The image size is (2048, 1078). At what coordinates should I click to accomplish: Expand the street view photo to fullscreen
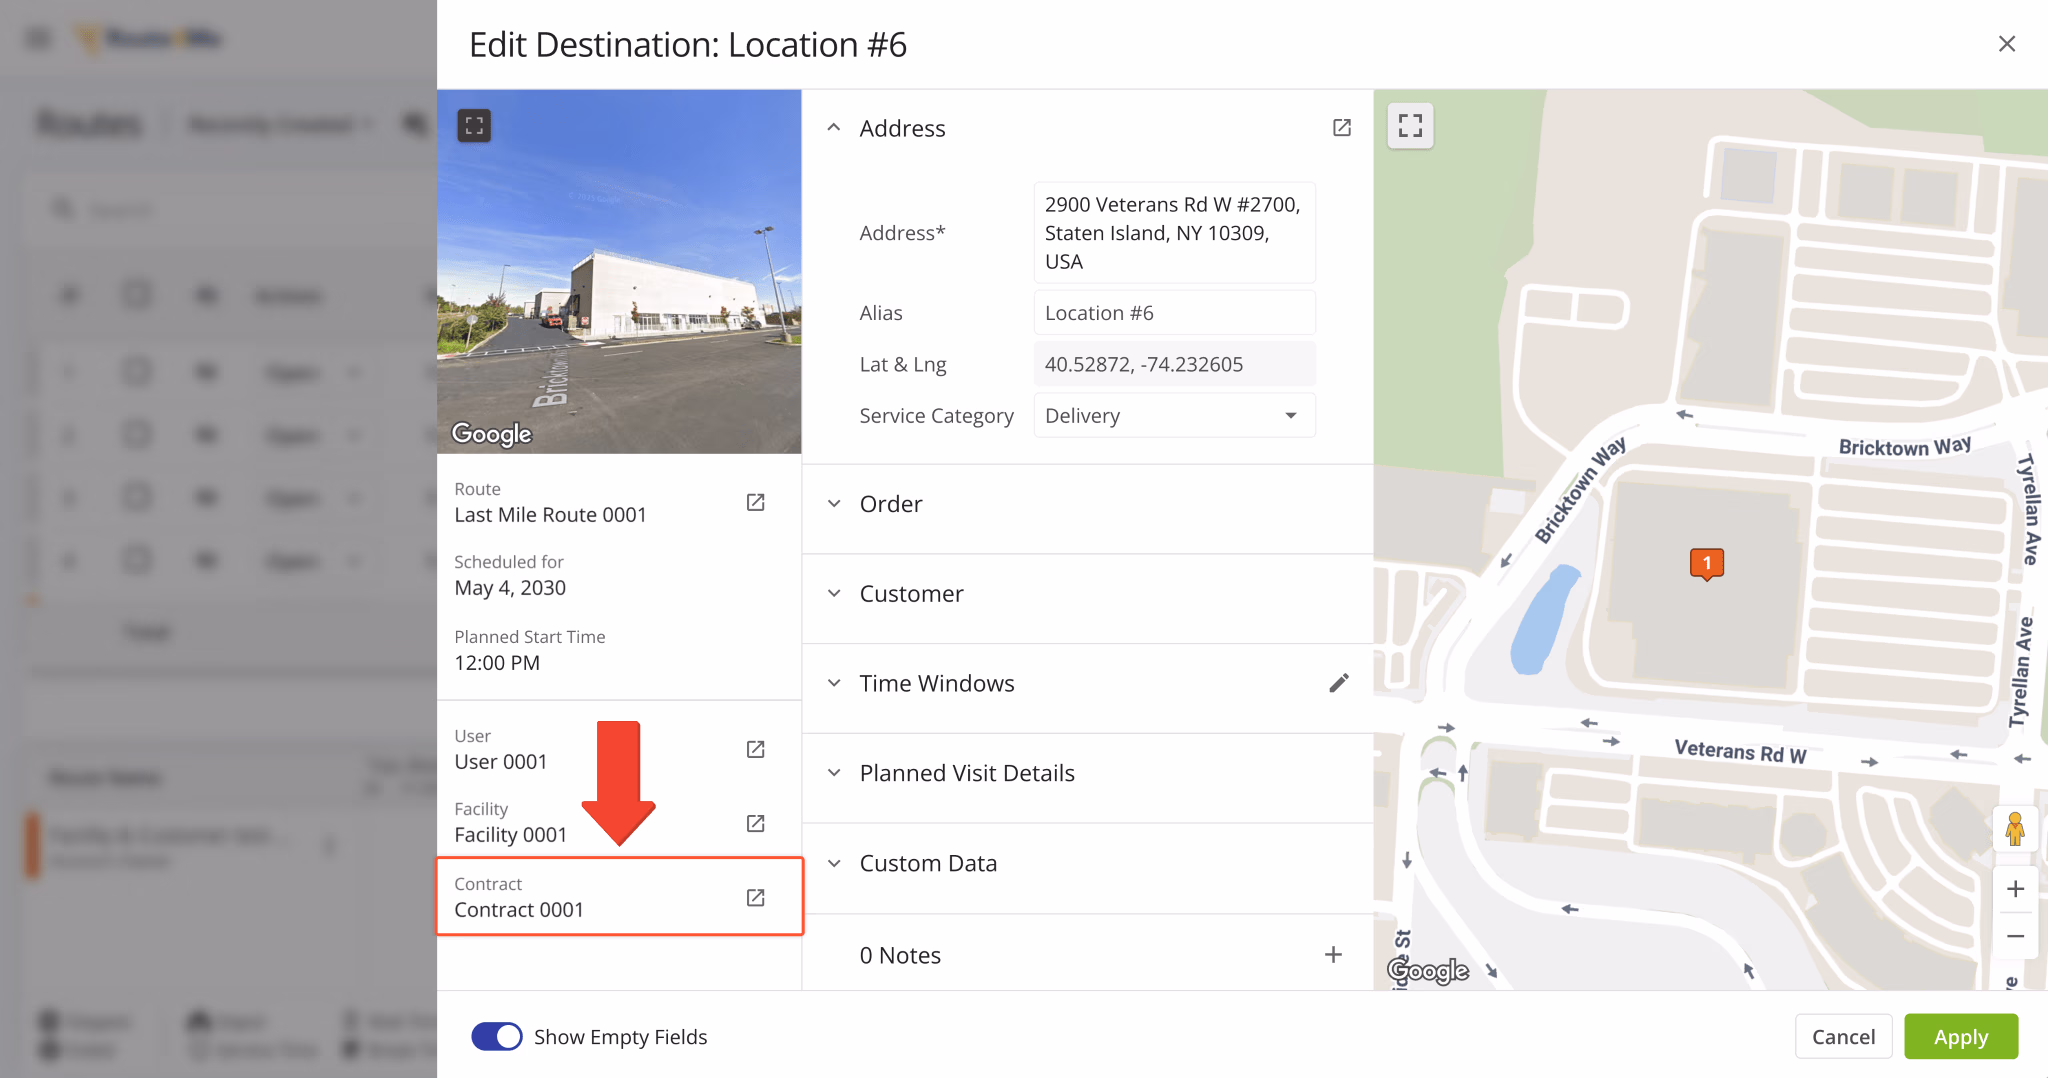[474, 125]
